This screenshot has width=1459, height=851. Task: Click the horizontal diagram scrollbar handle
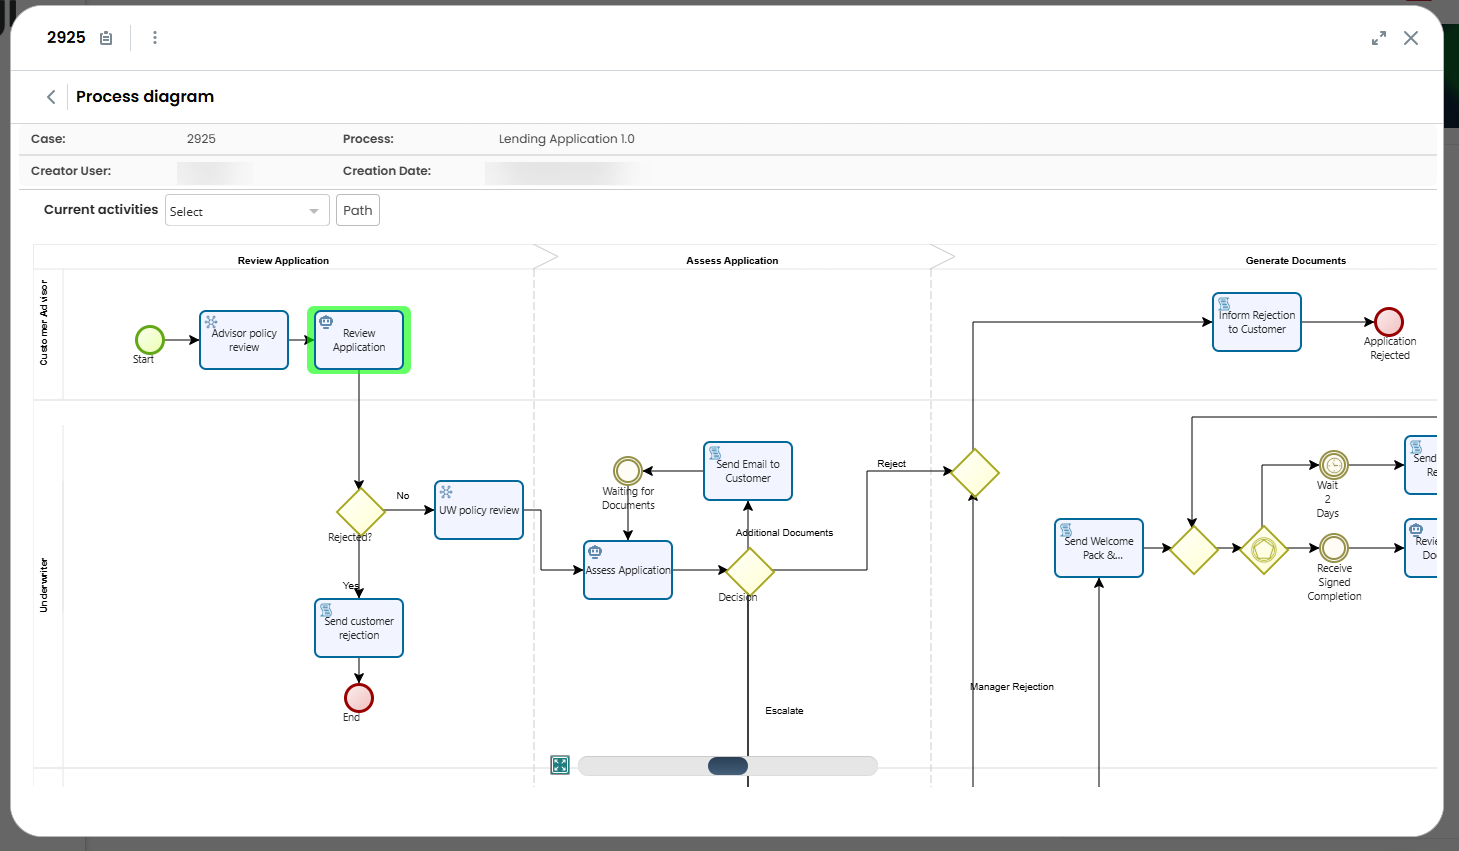point(727,765)
